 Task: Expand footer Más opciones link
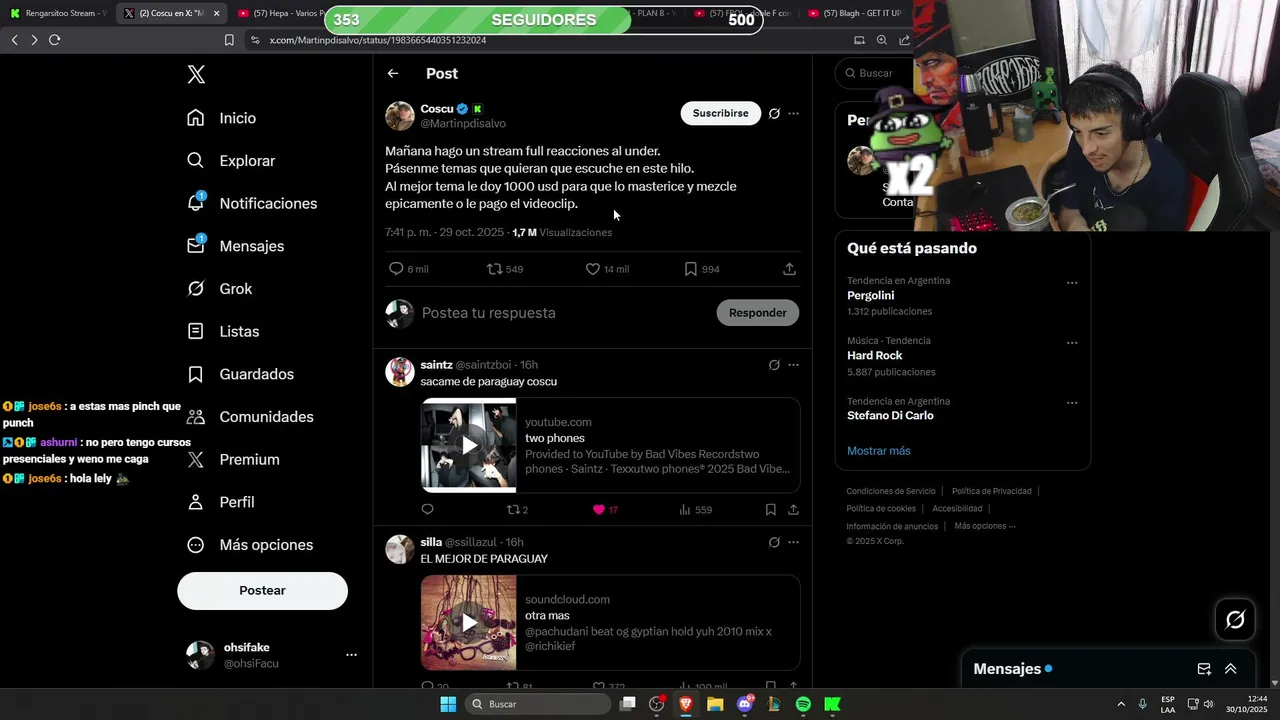pyautogui.click(x=984, y=526)
